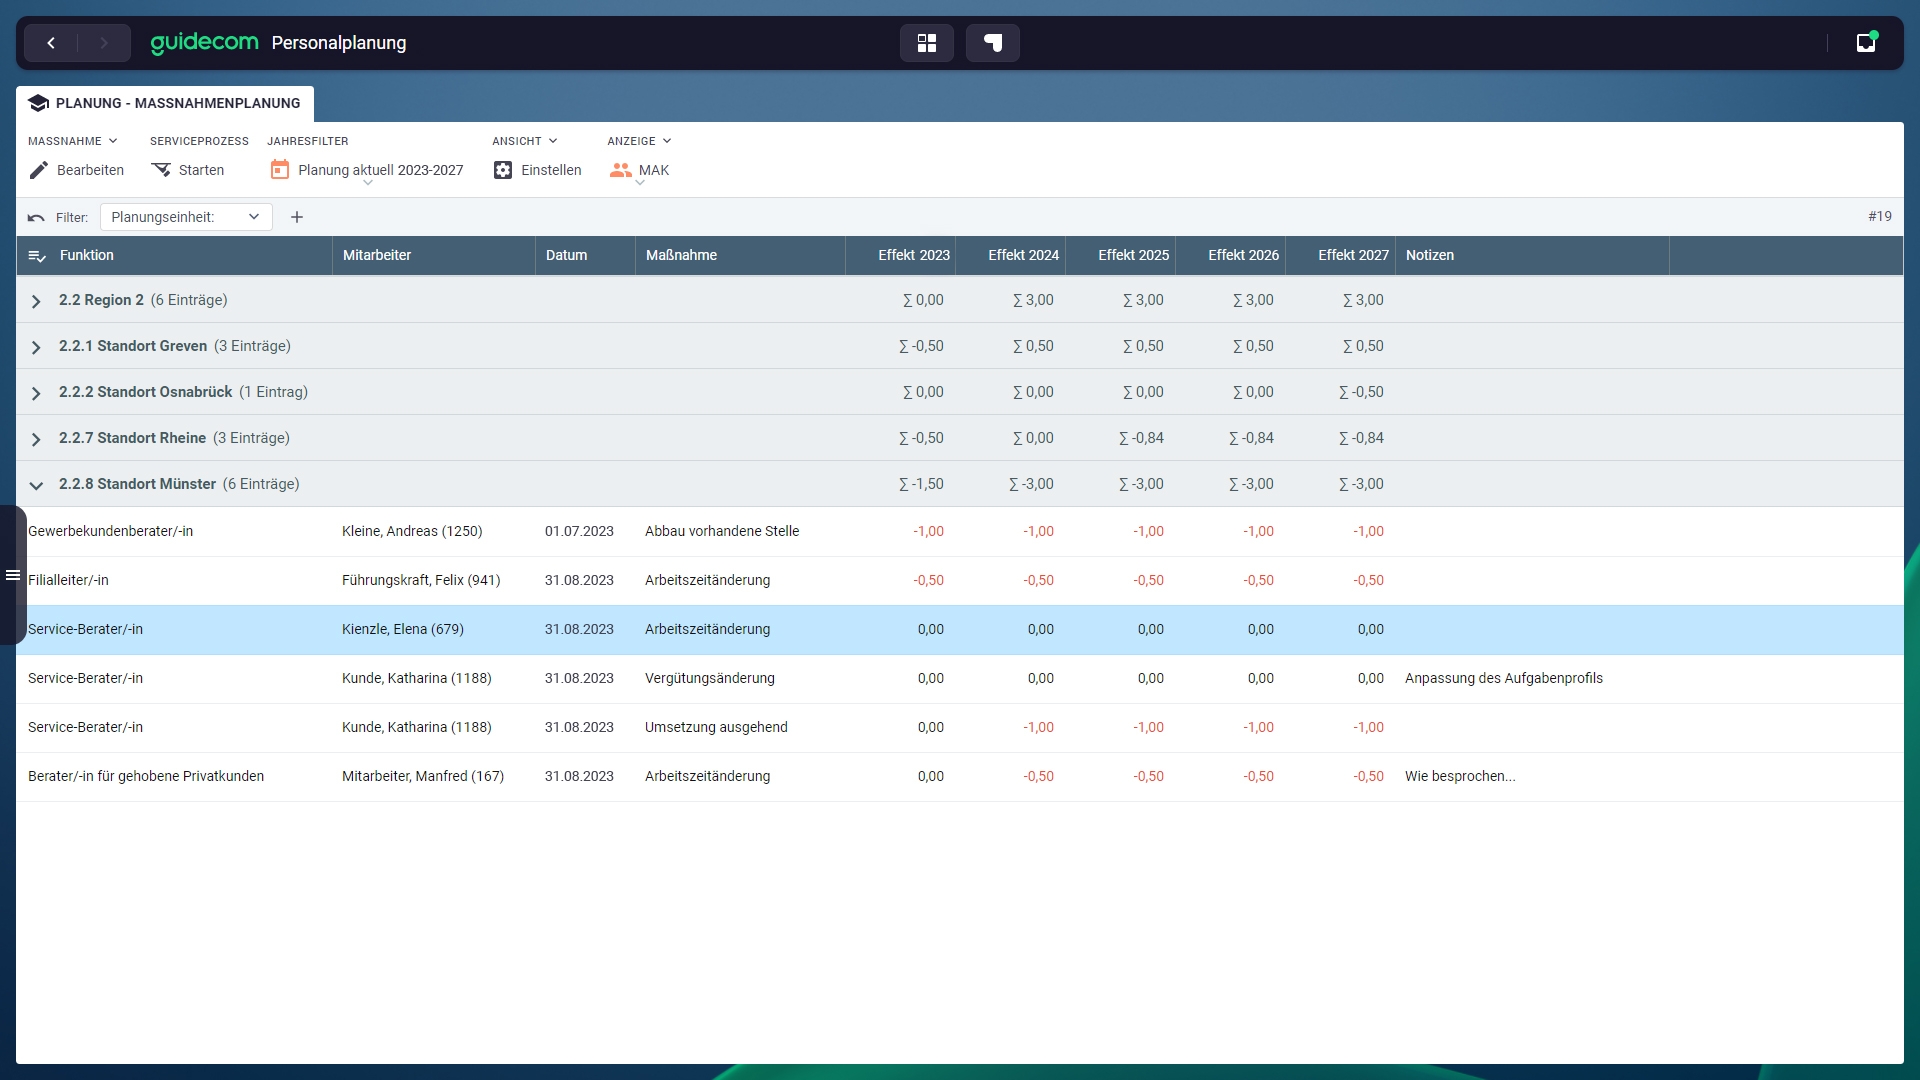Image resolution: width=1920 pixels, height=1080 pixels.
Task: Select the Kleine, Andreas row
Action: [411, 531]
